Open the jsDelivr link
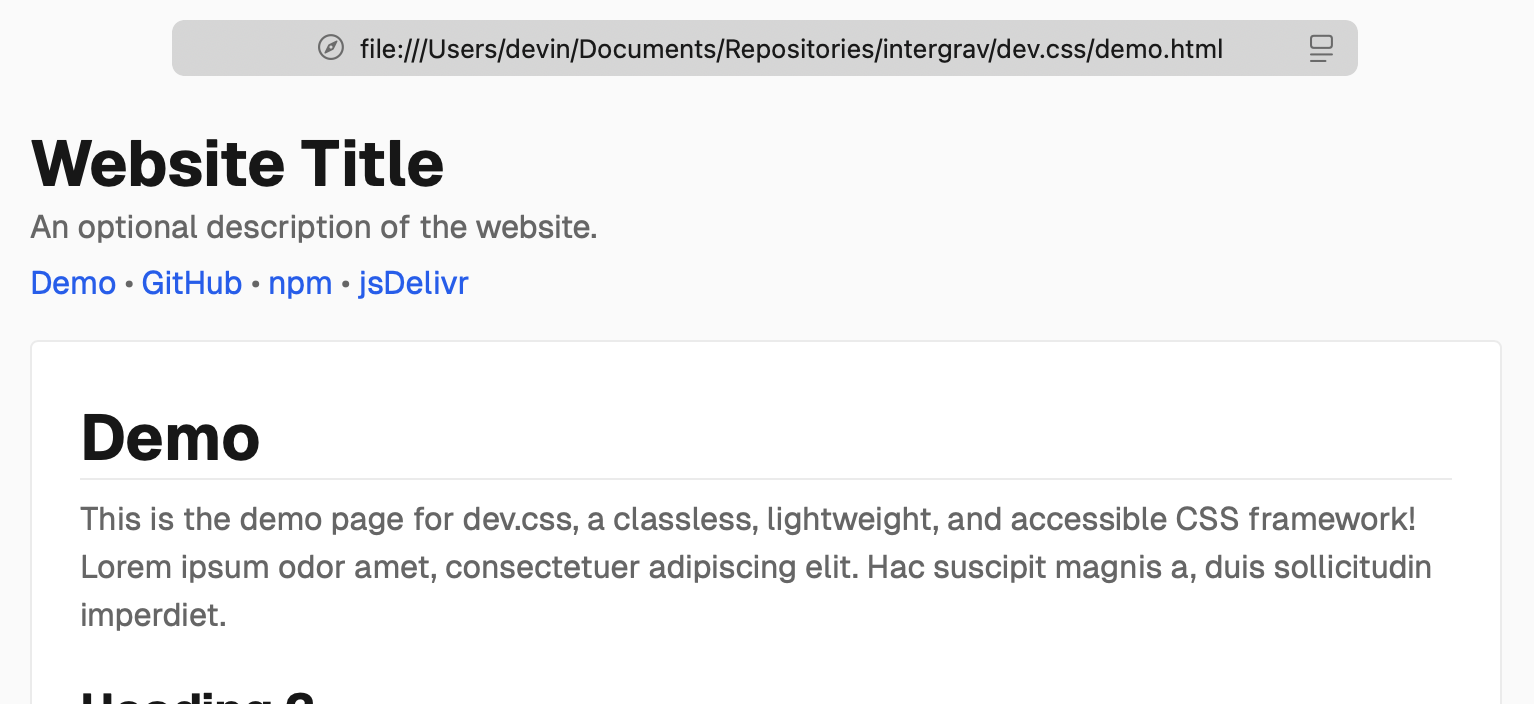The height and width of the screenshot is (704, 1534). click(x=413, y=283)
